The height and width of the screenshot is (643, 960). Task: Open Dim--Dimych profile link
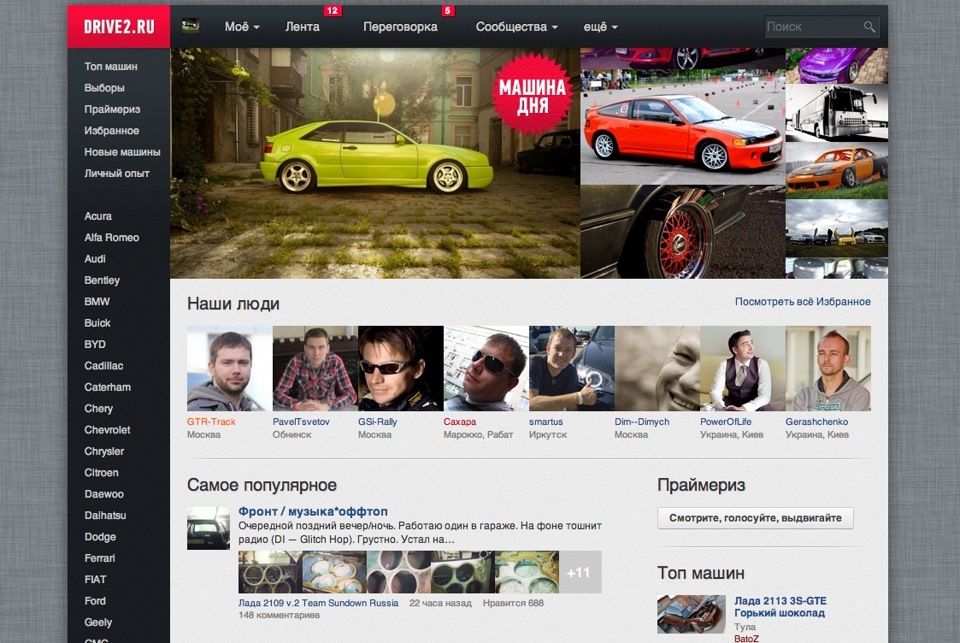coord(642,421)
